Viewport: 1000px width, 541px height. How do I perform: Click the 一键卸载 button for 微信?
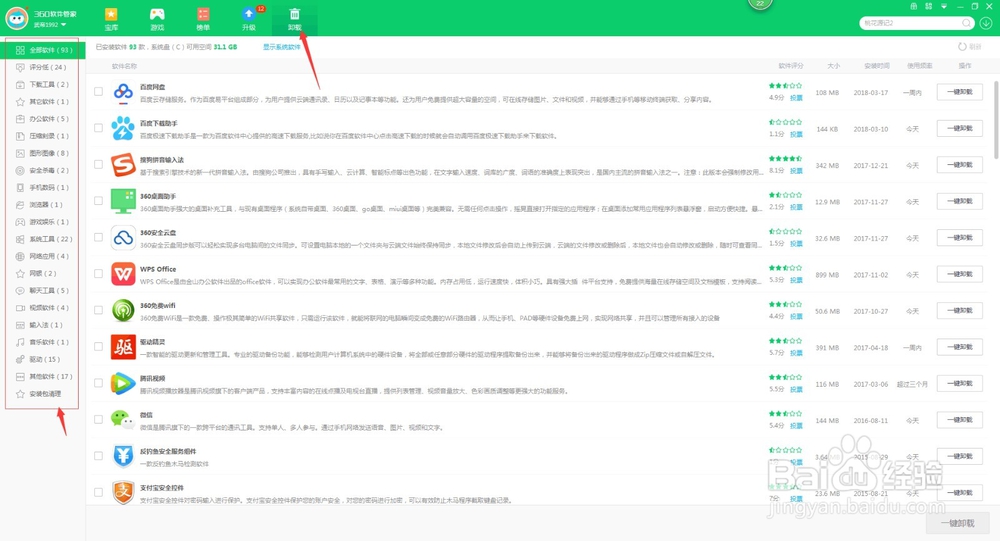(x=959, y=420)
